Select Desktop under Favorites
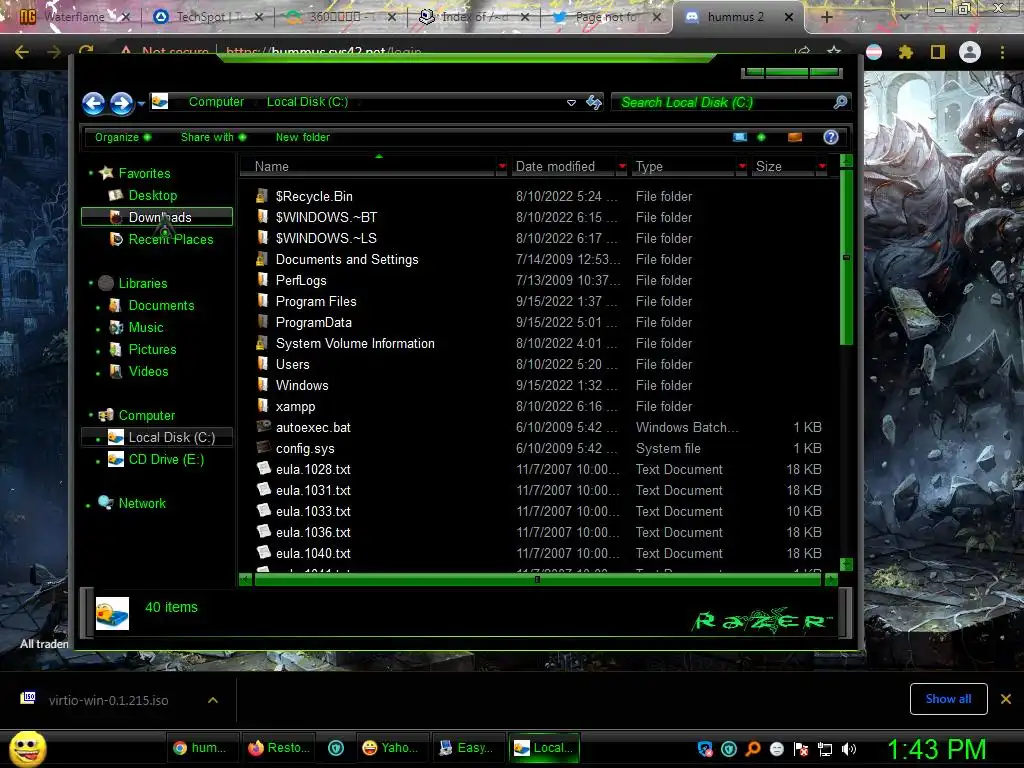Image resolution: width=1024 pixels, height=768 pixels. [153, 195]
